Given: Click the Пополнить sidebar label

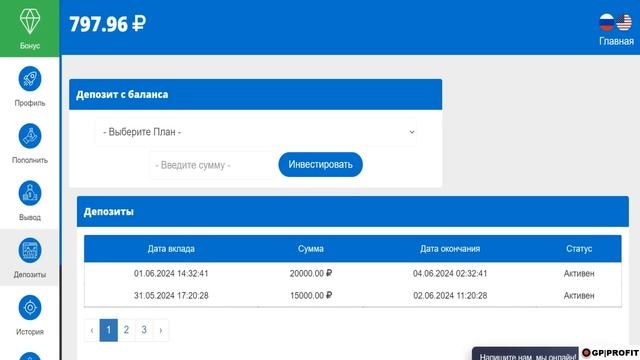Looking at the screenshot, I should (30, 160).
